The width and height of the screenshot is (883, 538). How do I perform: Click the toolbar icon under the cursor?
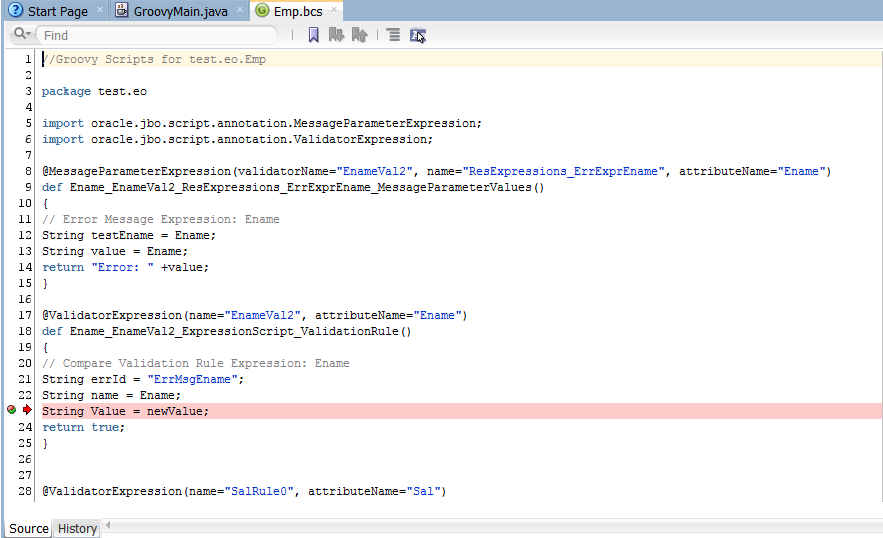tap(417, 35)
